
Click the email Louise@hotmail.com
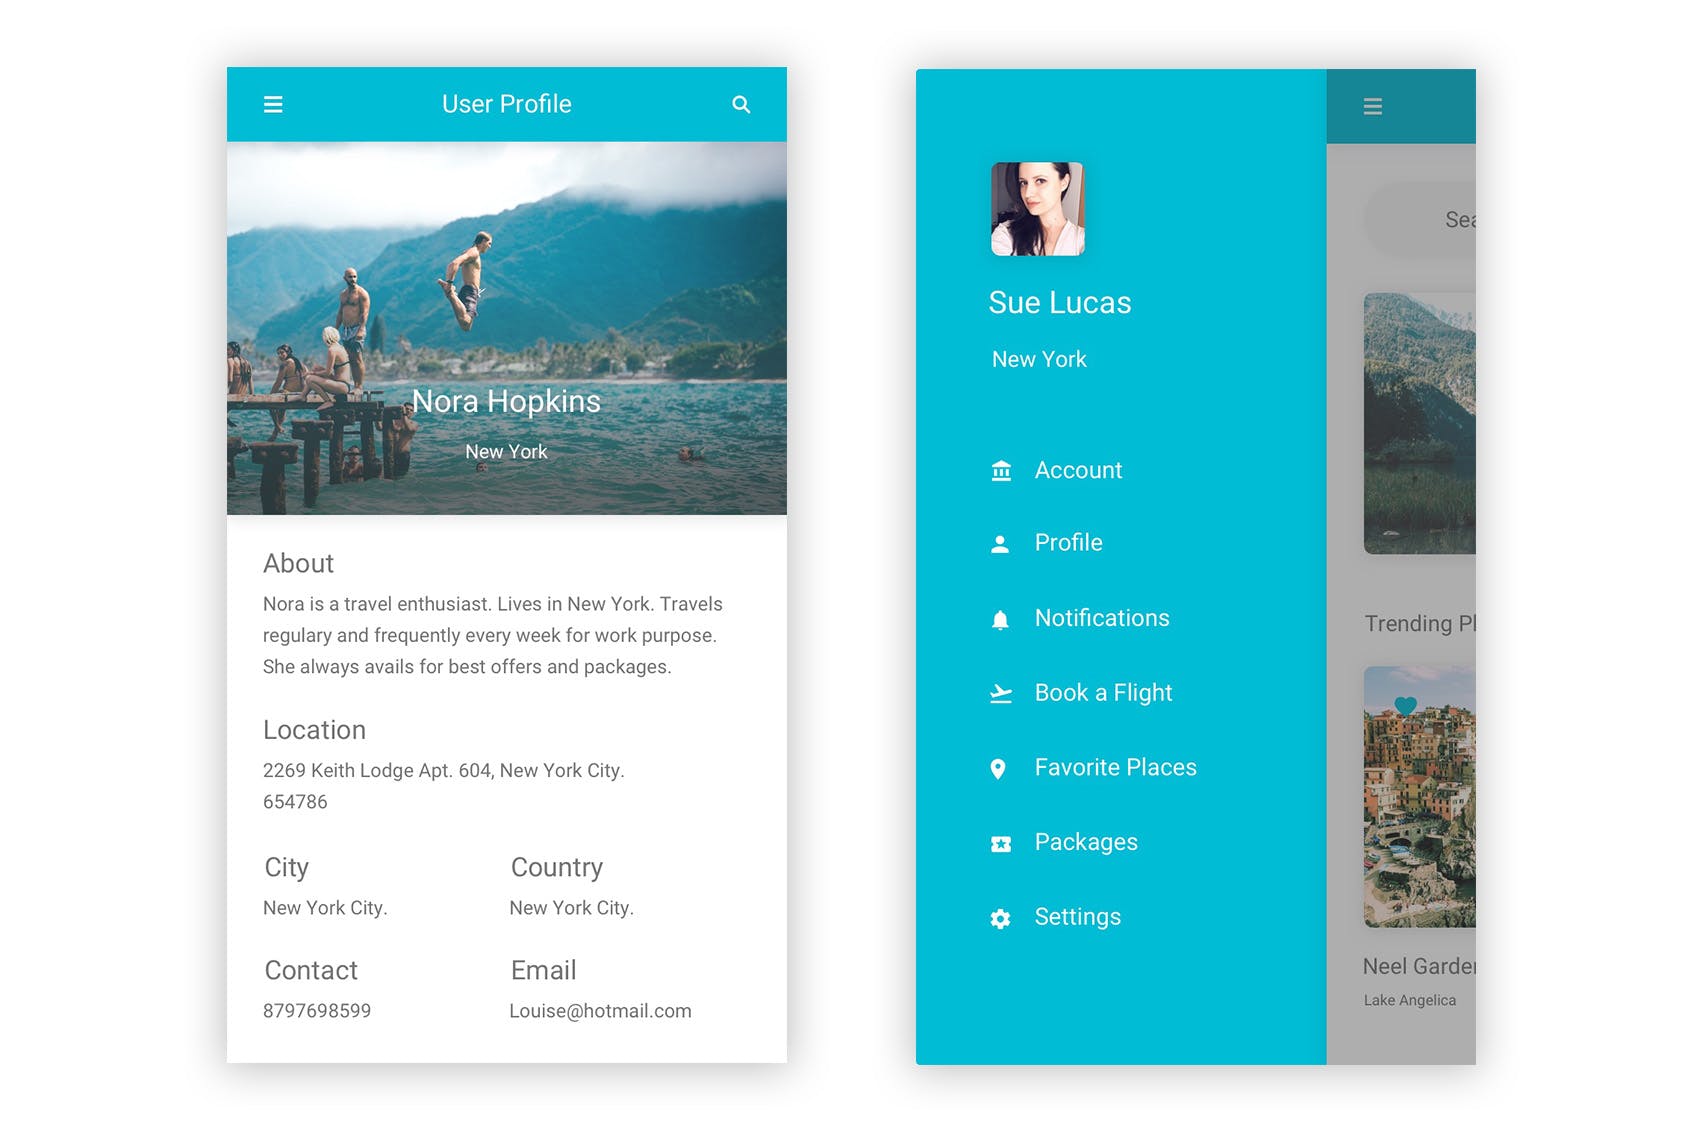pos(600,1010)
